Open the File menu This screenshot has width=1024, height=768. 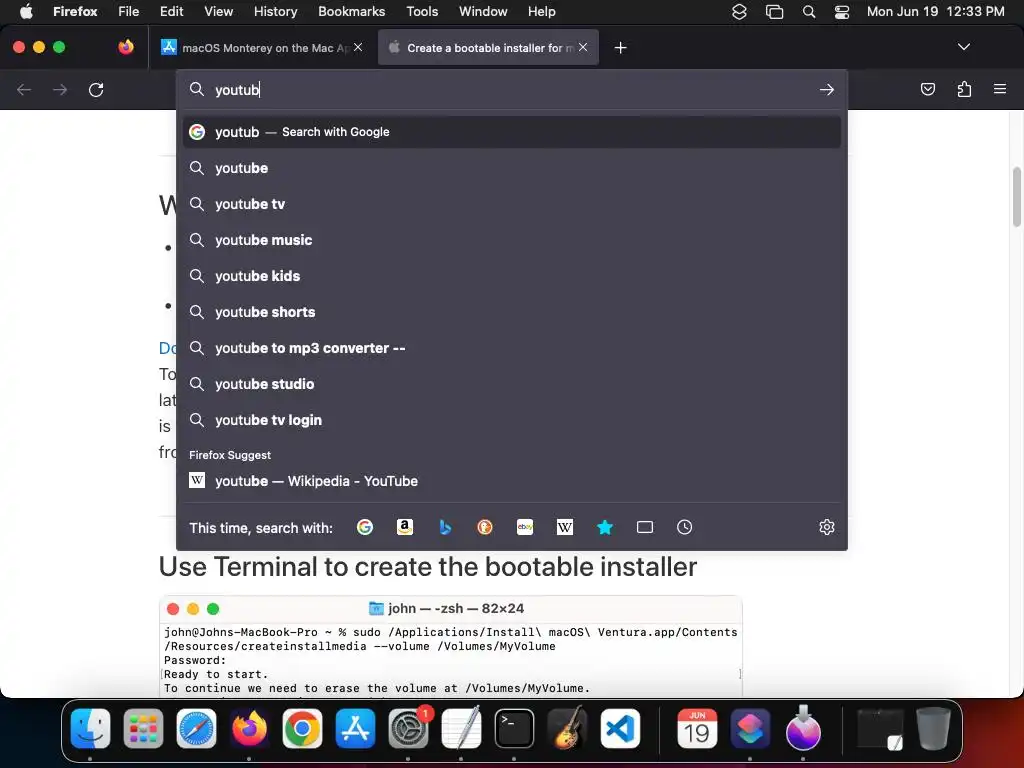128,12
